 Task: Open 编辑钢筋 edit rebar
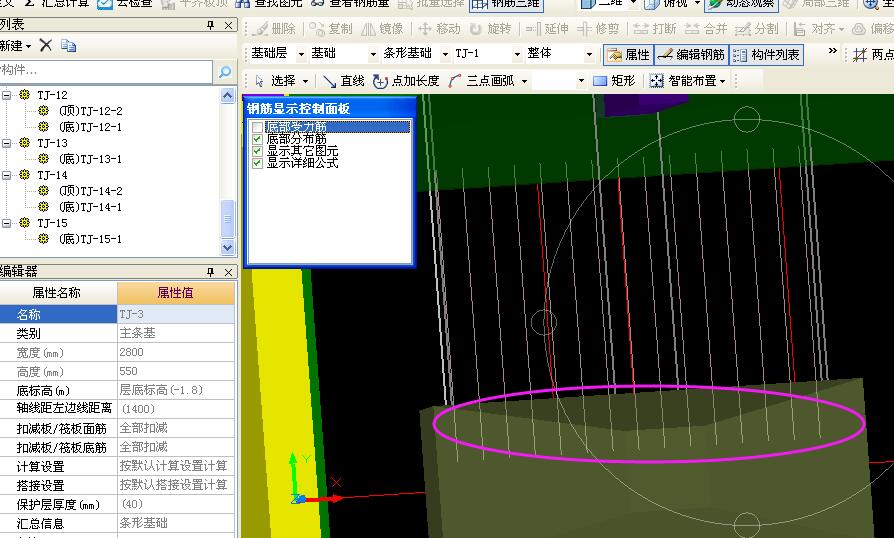(x=691, y=55)
